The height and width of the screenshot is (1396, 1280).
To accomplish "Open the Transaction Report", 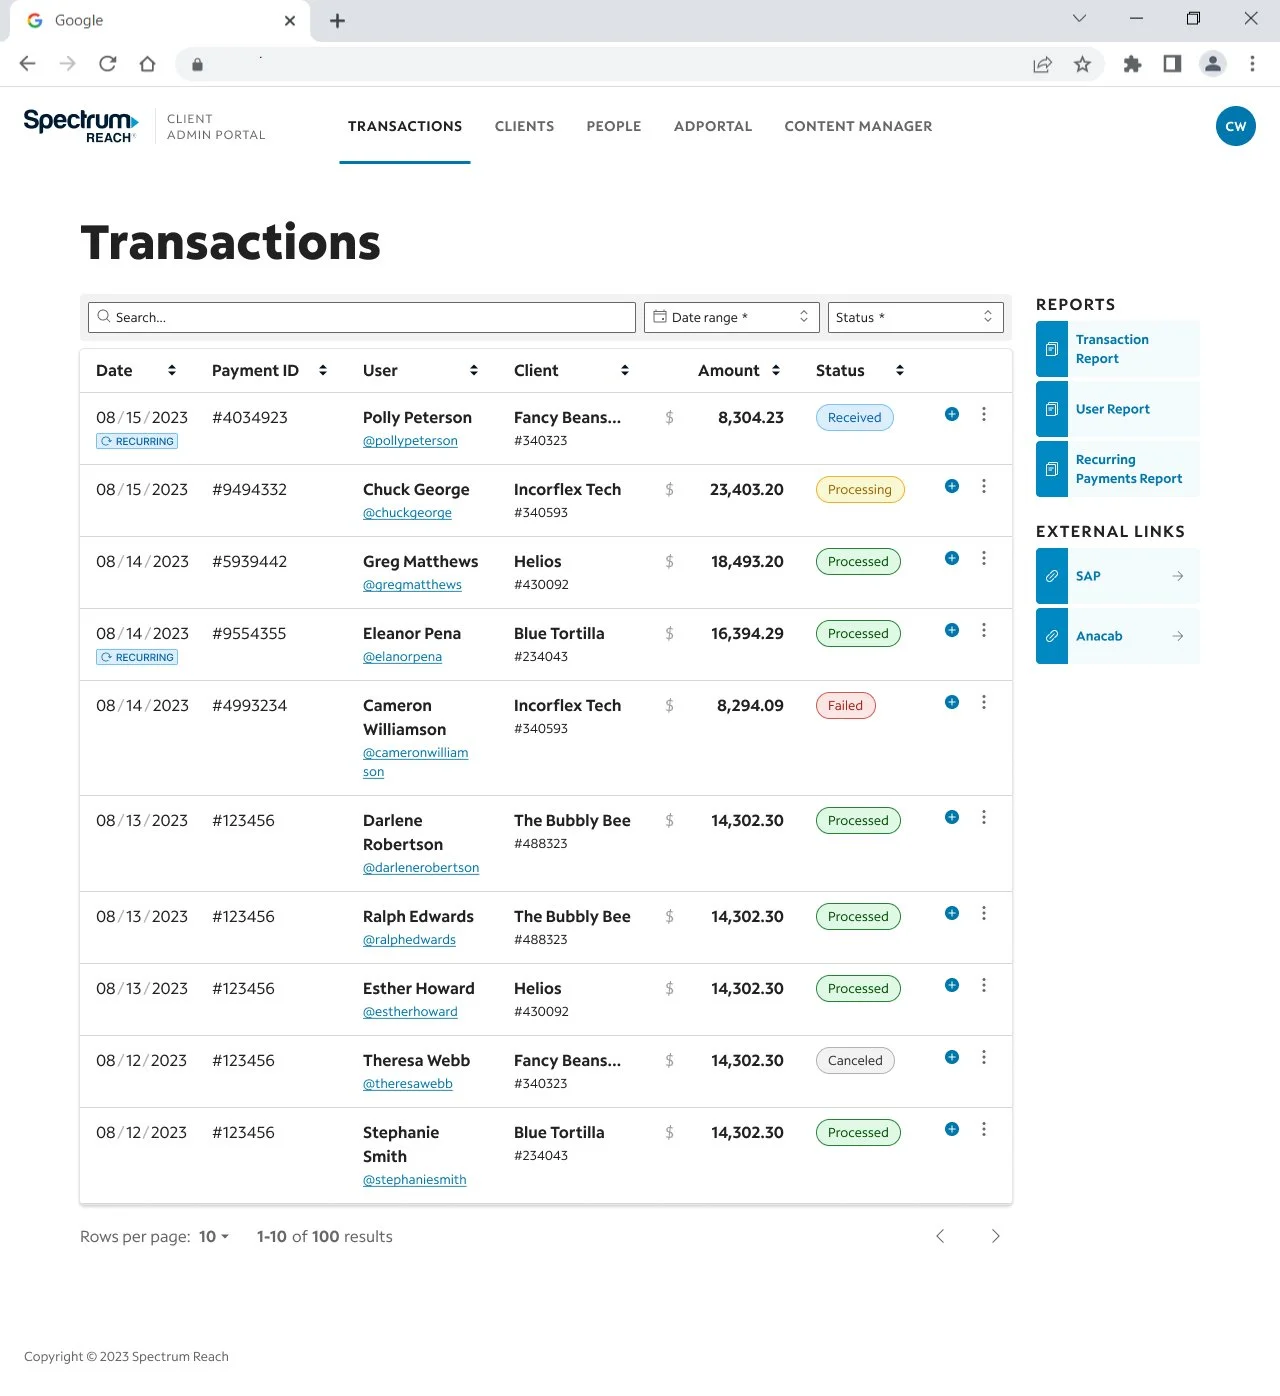I will tap(1118, 349).
